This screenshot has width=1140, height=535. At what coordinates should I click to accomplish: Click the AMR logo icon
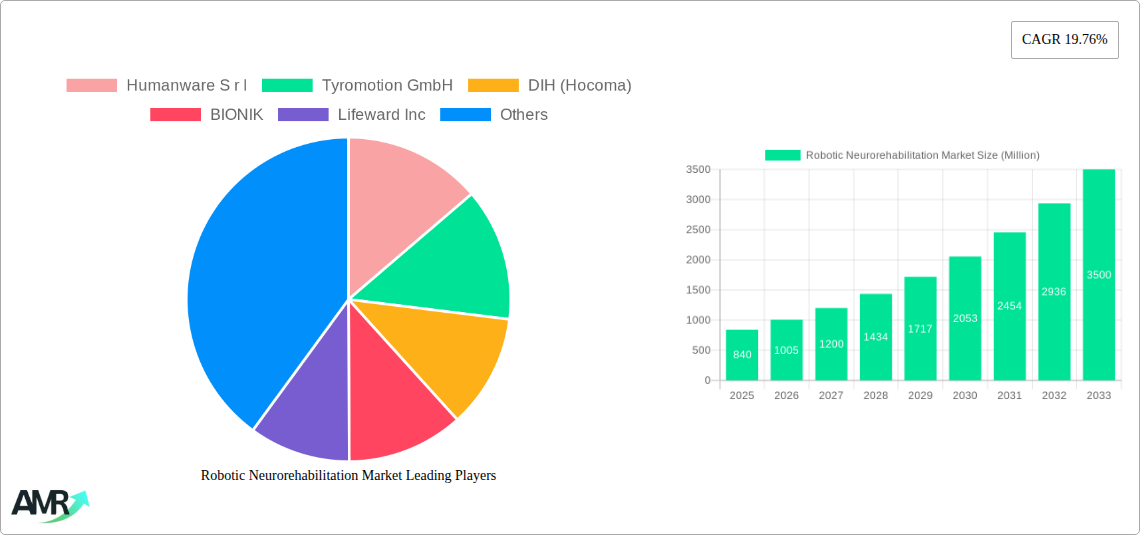coord(49,504)
